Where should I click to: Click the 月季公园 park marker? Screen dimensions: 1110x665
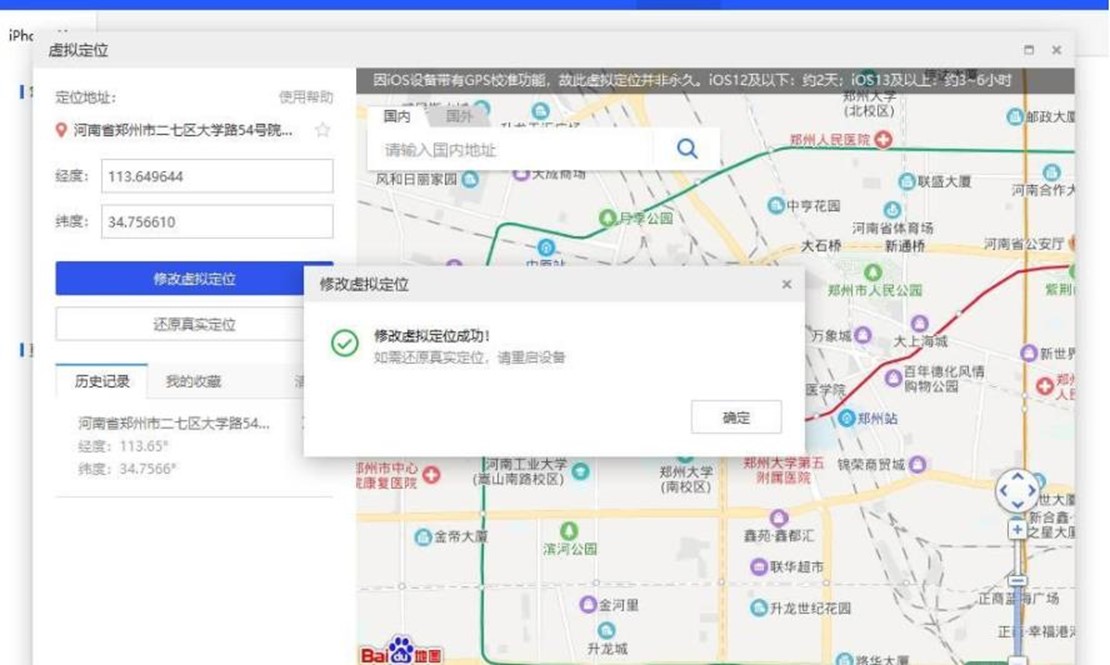point(607,217)
